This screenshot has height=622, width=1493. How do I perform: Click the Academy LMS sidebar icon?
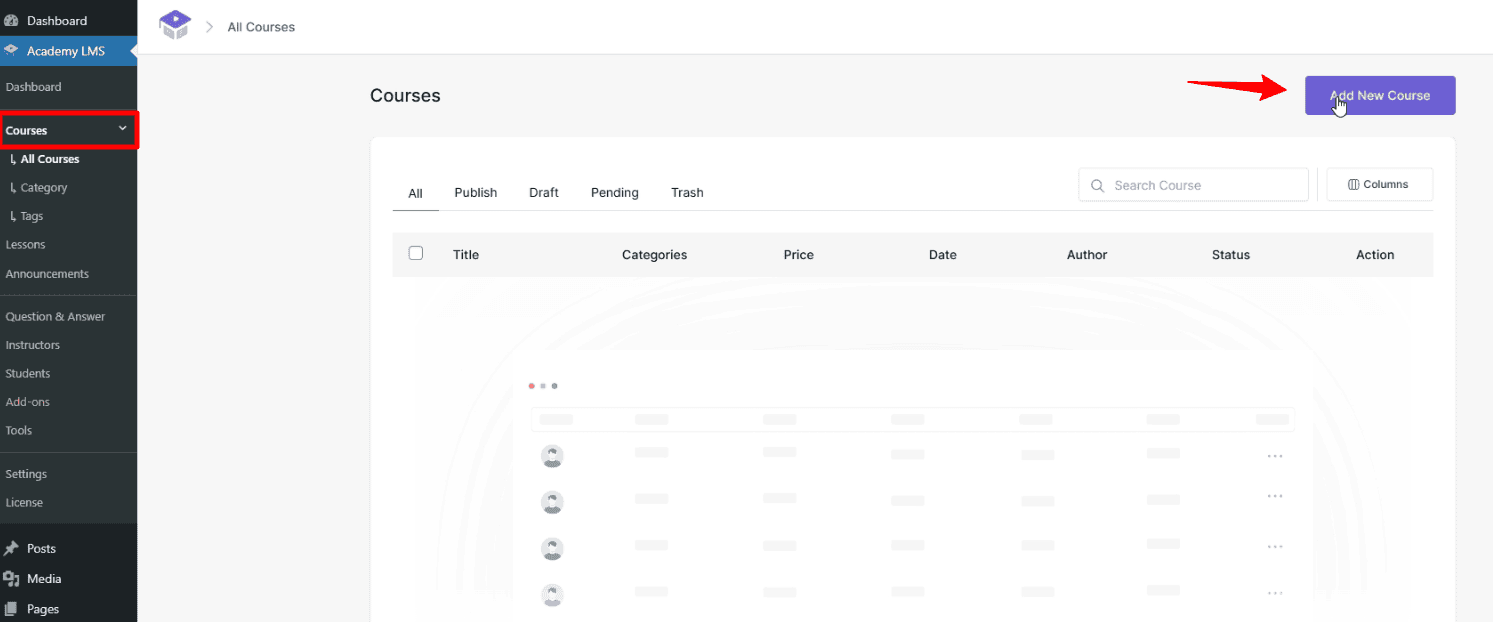point(11,51)
